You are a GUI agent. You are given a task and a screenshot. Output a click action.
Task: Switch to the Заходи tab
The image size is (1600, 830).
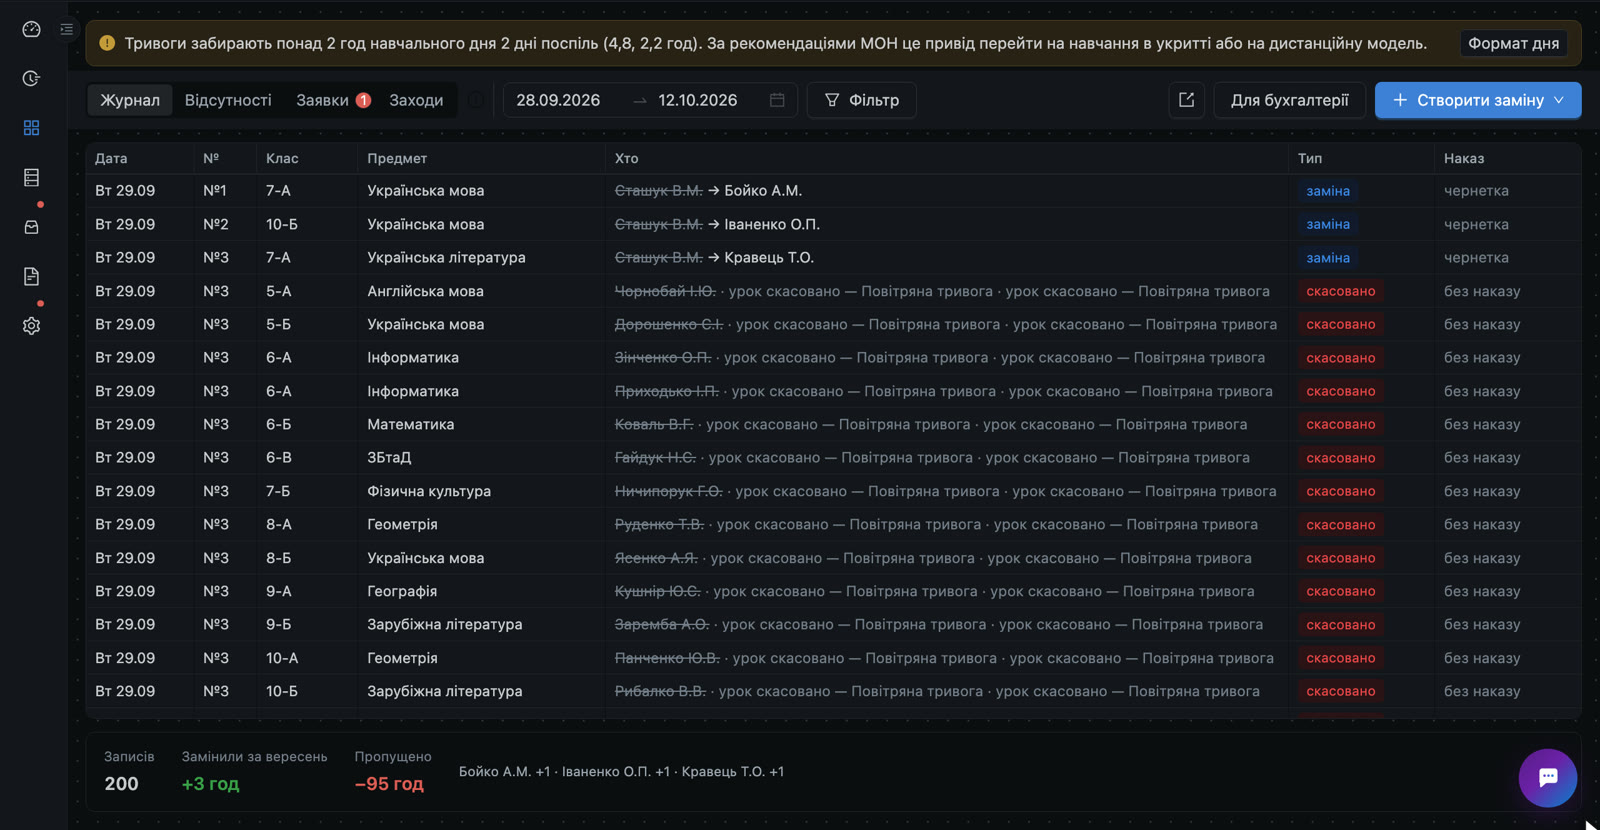416,100
